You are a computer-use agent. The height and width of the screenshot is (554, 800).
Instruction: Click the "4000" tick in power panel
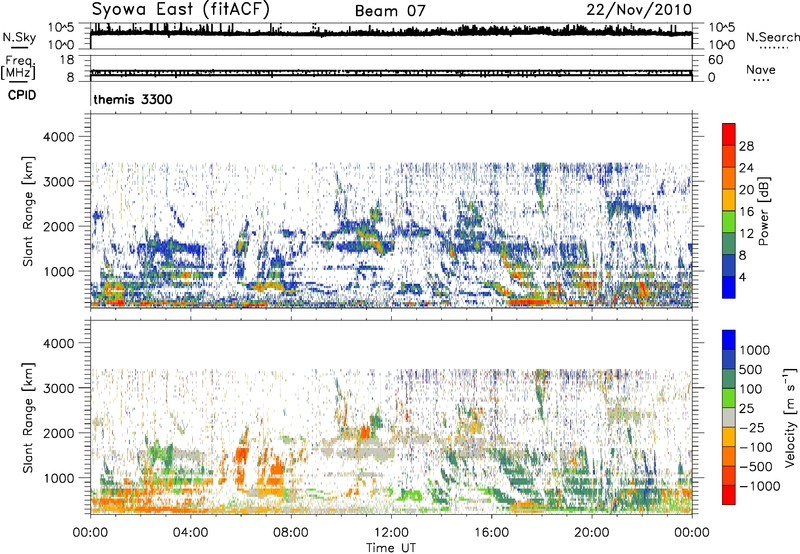tap(58, 137)
